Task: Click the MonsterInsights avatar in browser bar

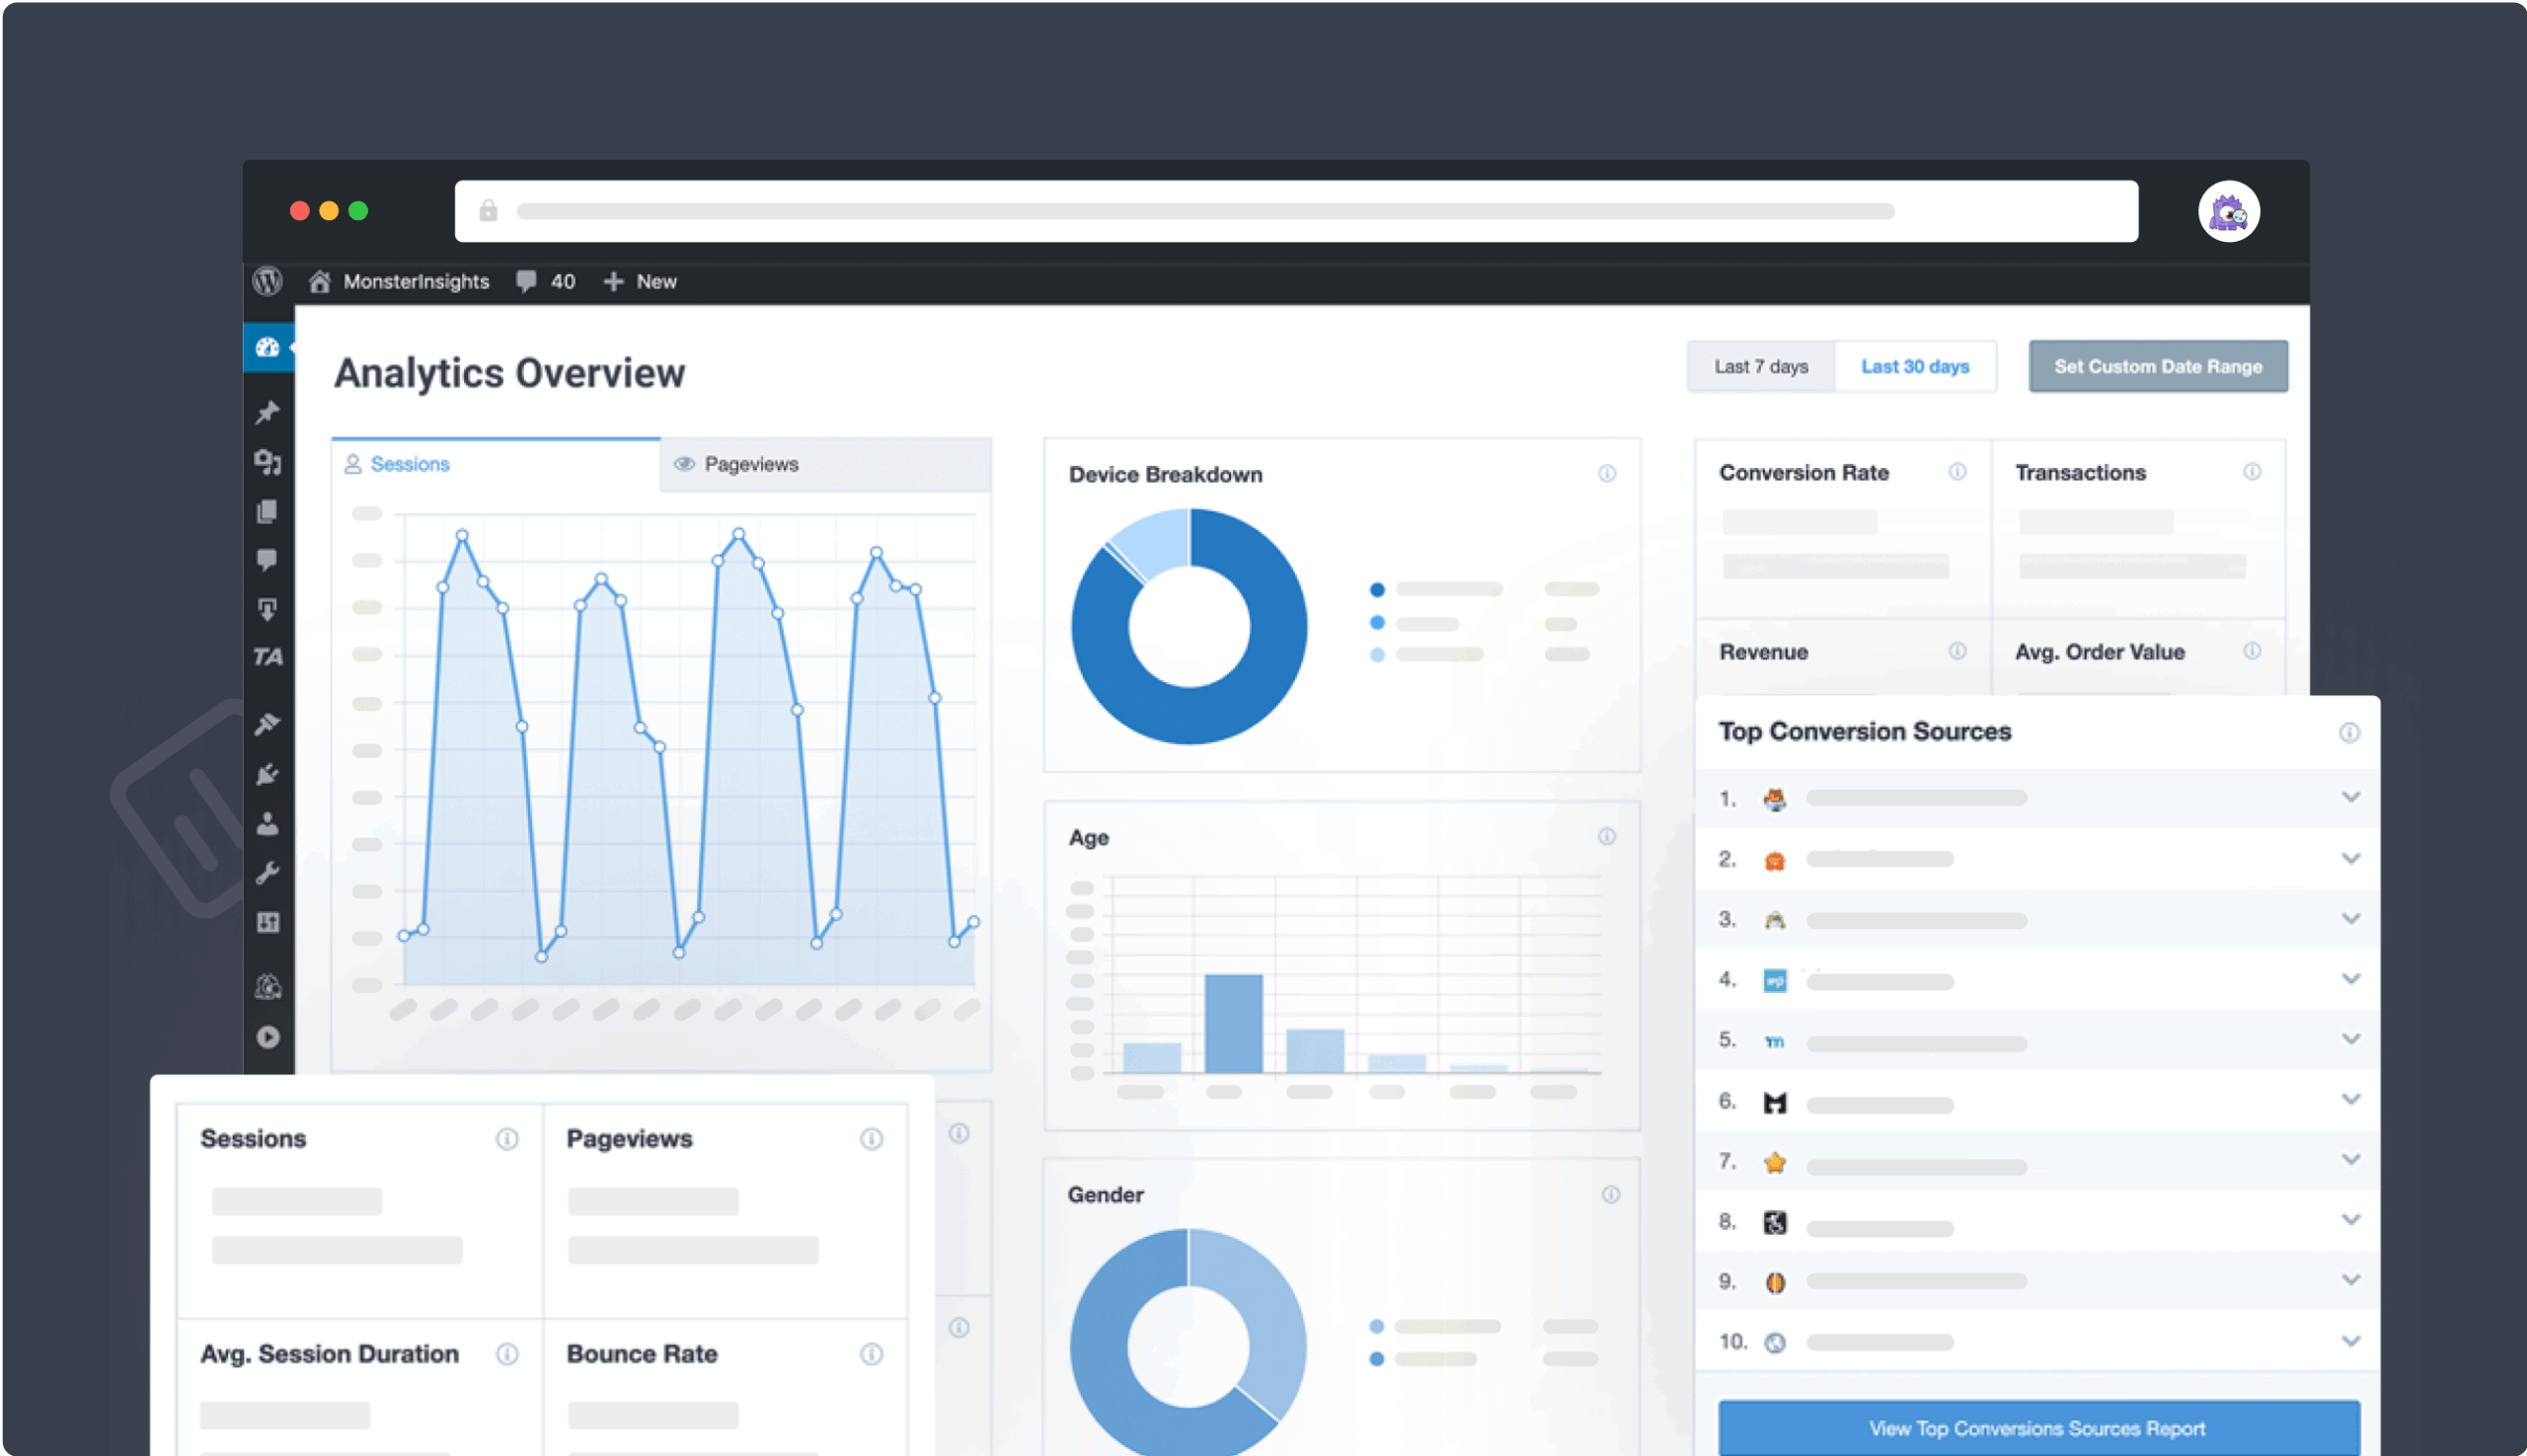Action: [2228, 212]
